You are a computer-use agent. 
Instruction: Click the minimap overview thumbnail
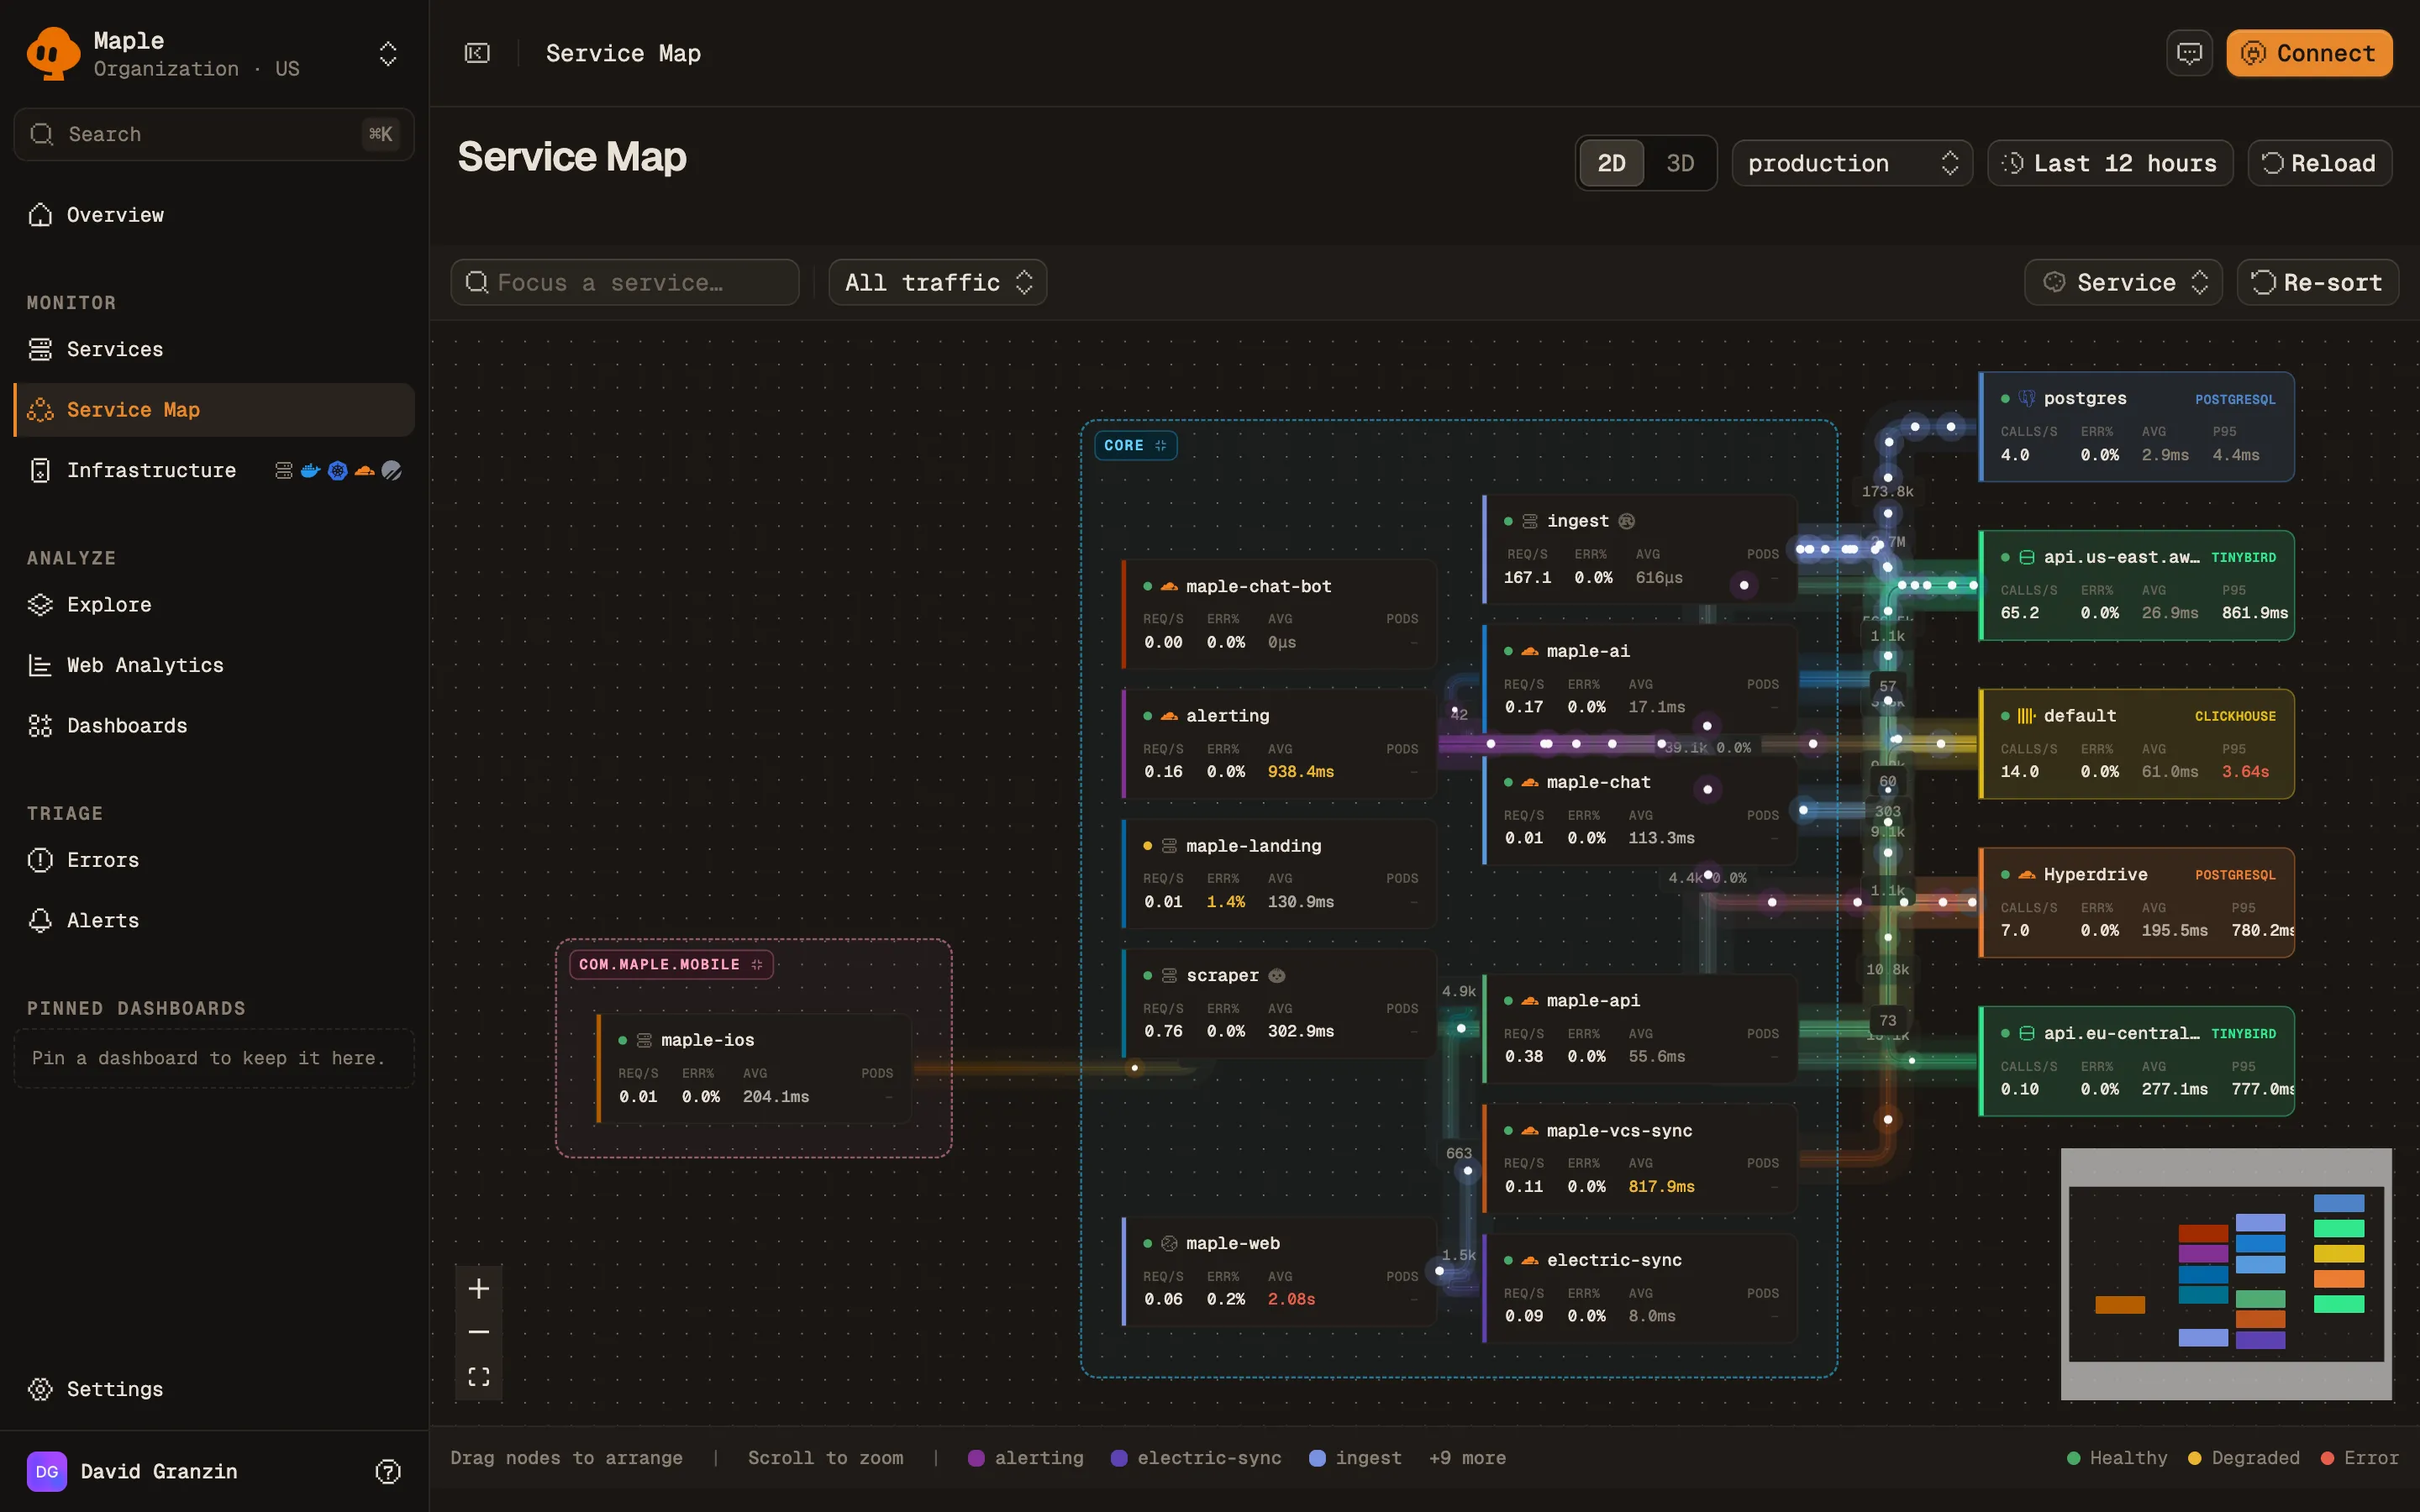pyautogui.click(x=2226, y=1274)
